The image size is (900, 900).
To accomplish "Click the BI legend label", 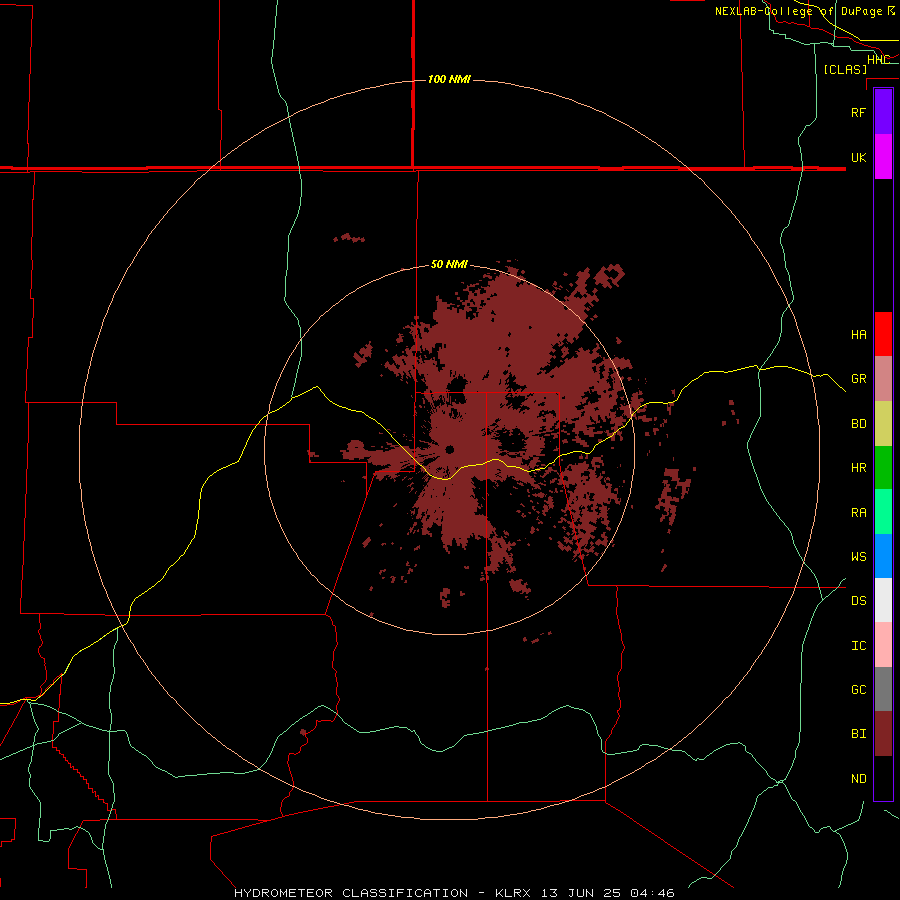I will [858, 734].
